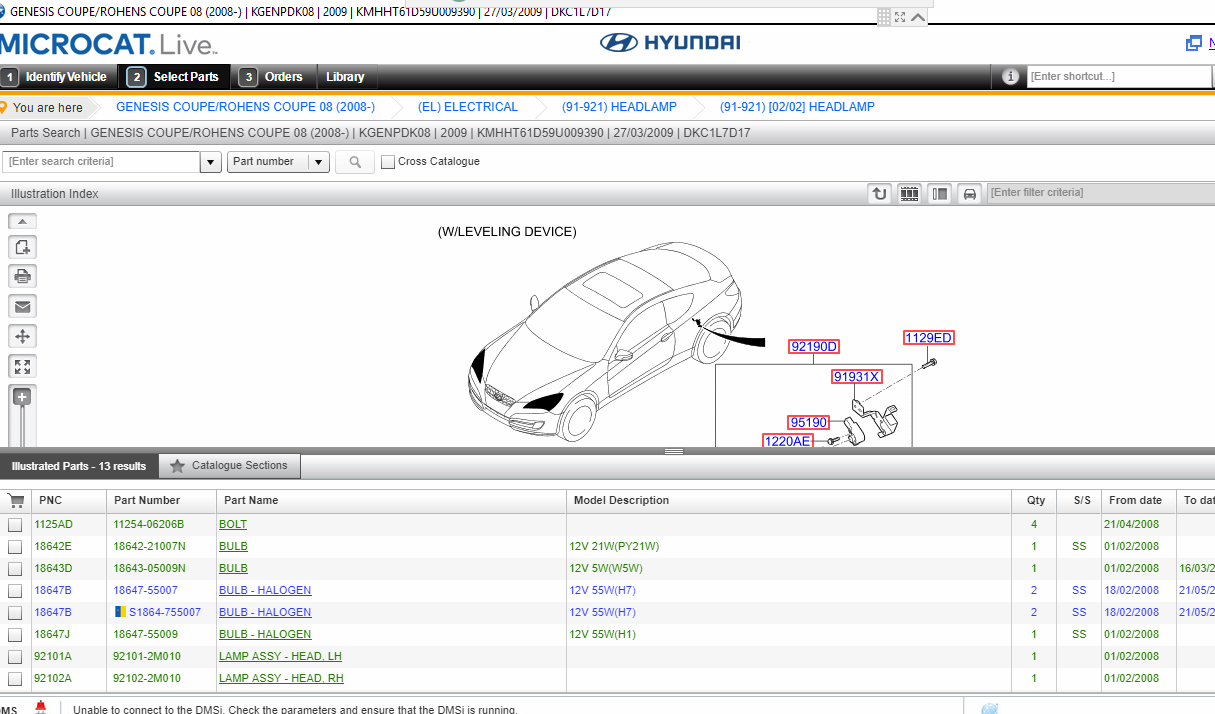1215x714 pixels.
Task: Click the star icon on Catalogue Sections
Action: coord(177,466)
